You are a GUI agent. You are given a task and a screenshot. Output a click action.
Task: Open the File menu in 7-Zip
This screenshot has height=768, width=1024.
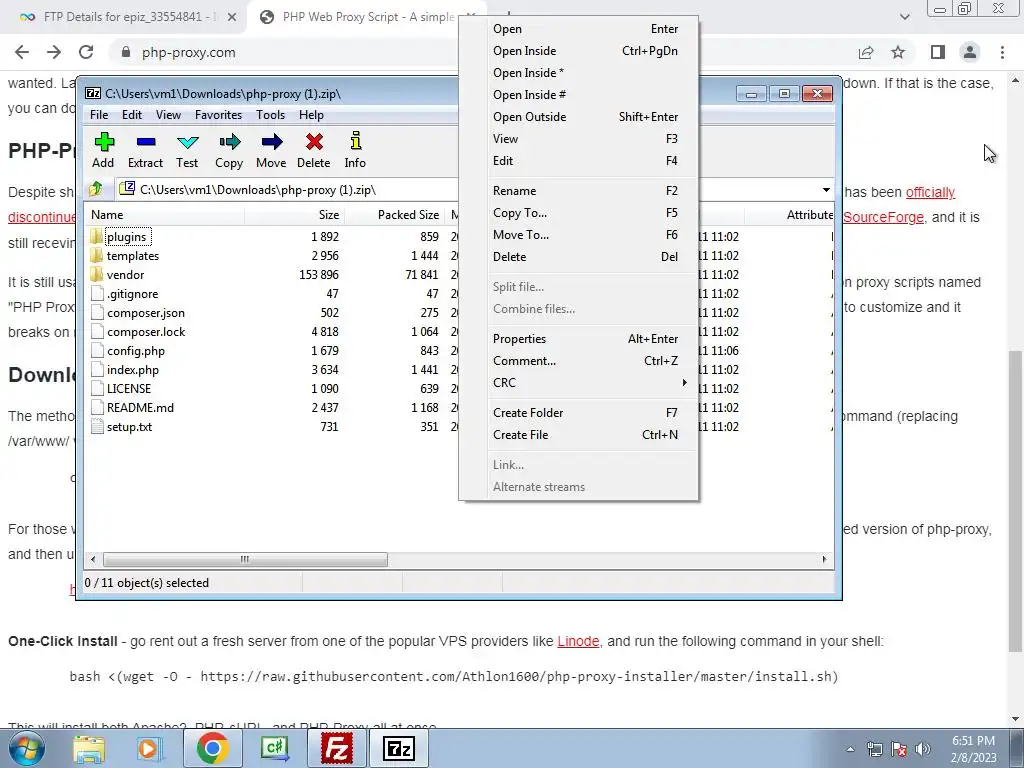(99, 115)
